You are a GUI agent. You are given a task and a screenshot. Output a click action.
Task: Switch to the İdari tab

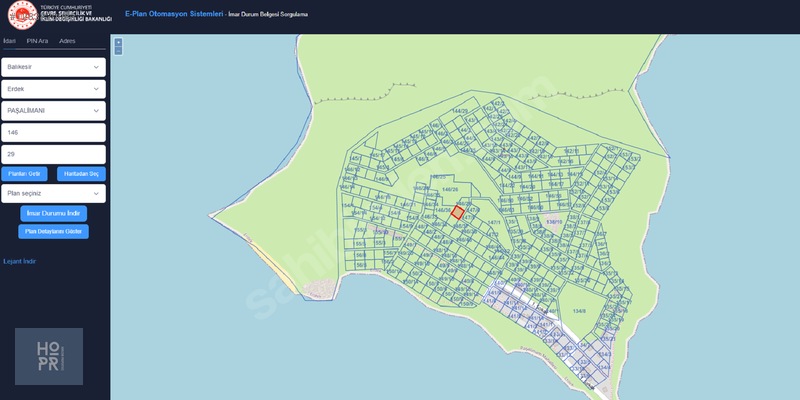10,41
